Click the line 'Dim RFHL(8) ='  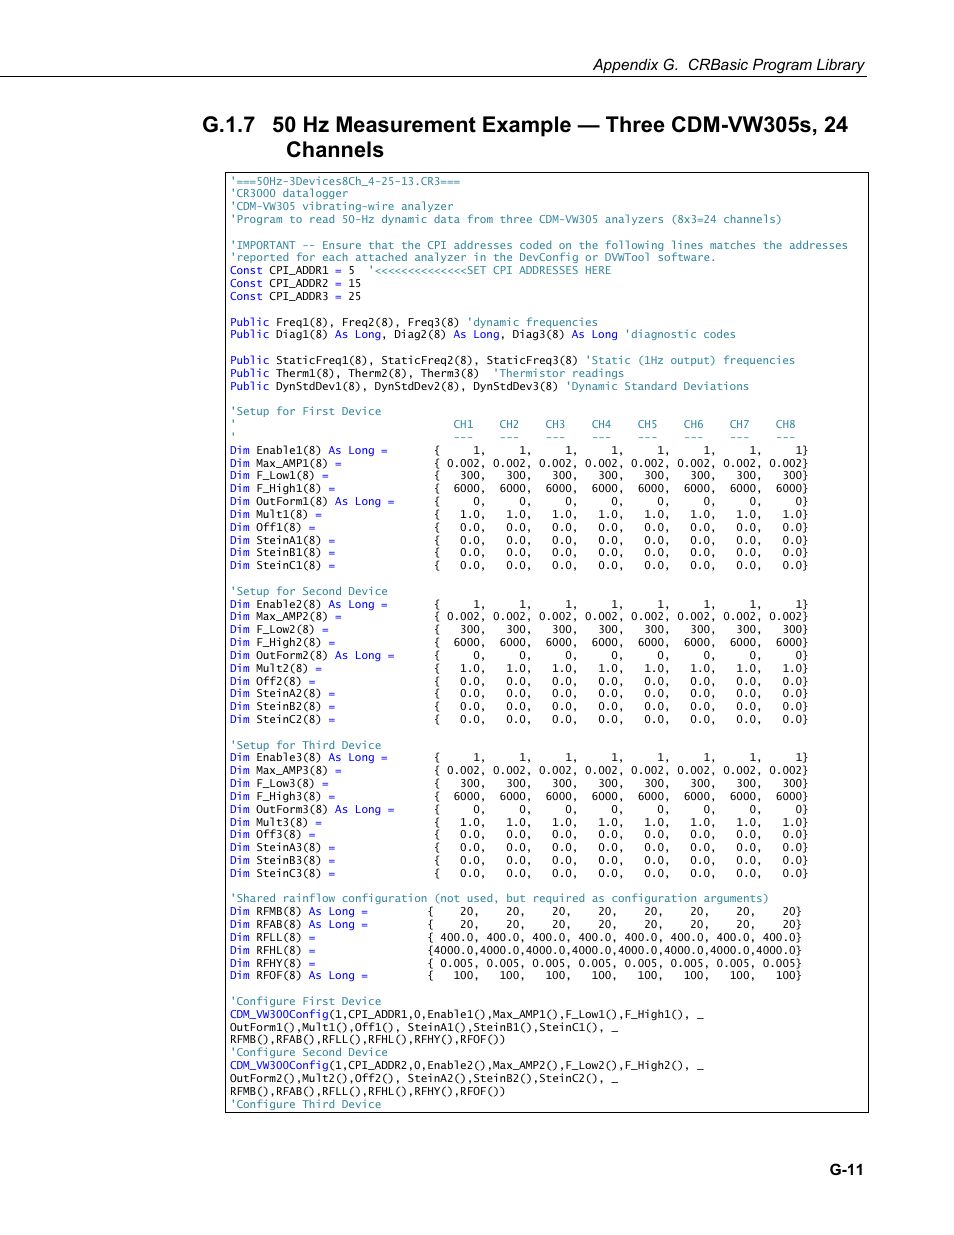point(516,951)
